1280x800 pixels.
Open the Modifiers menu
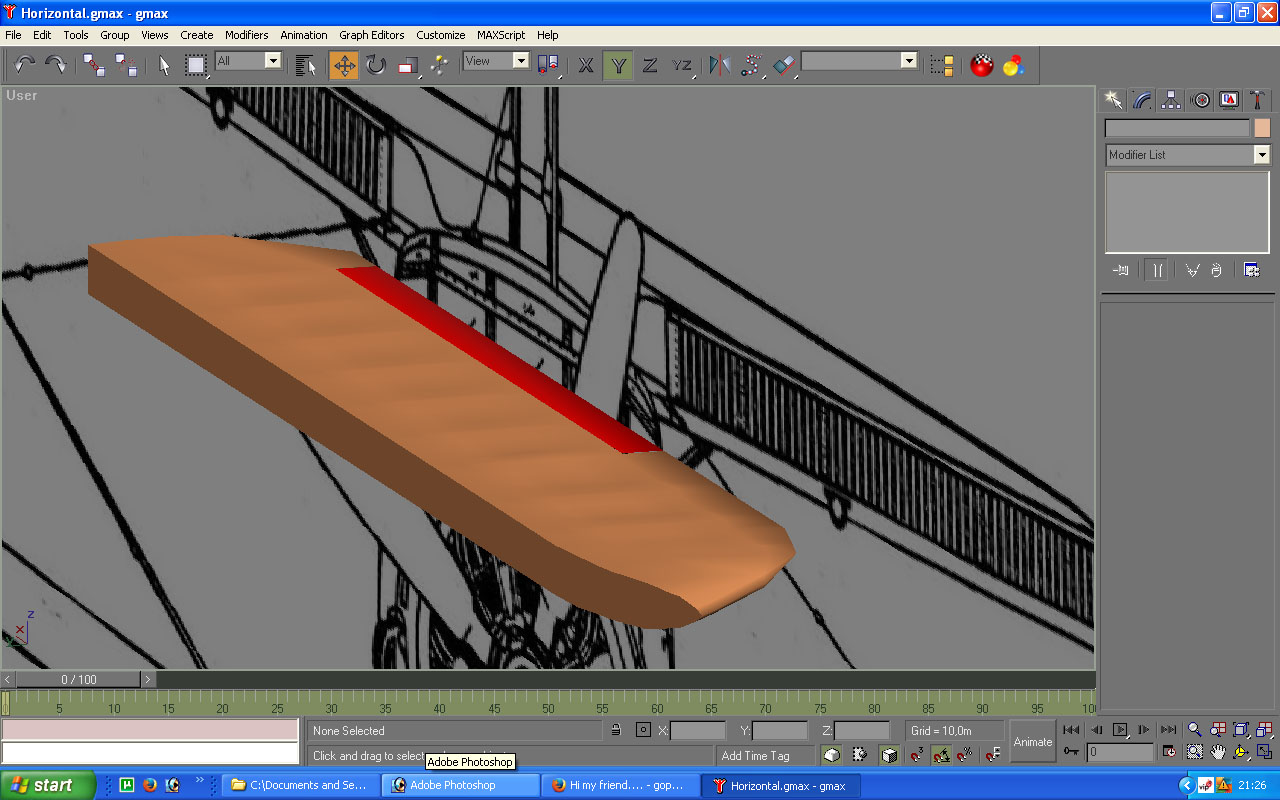[246, 35]
